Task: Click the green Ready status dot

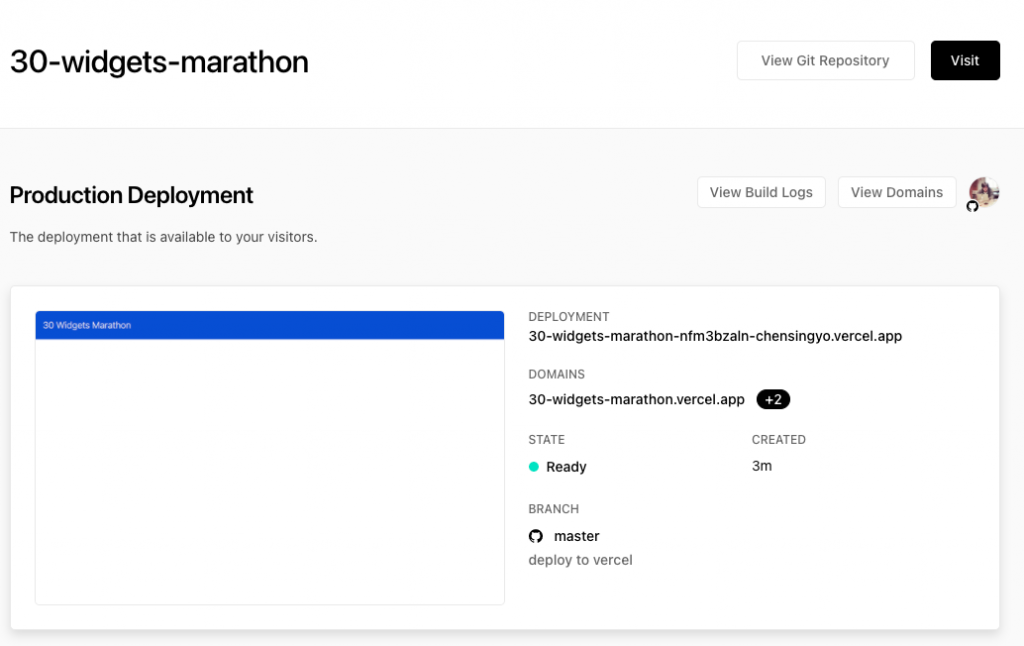Action: coord(534,466)
